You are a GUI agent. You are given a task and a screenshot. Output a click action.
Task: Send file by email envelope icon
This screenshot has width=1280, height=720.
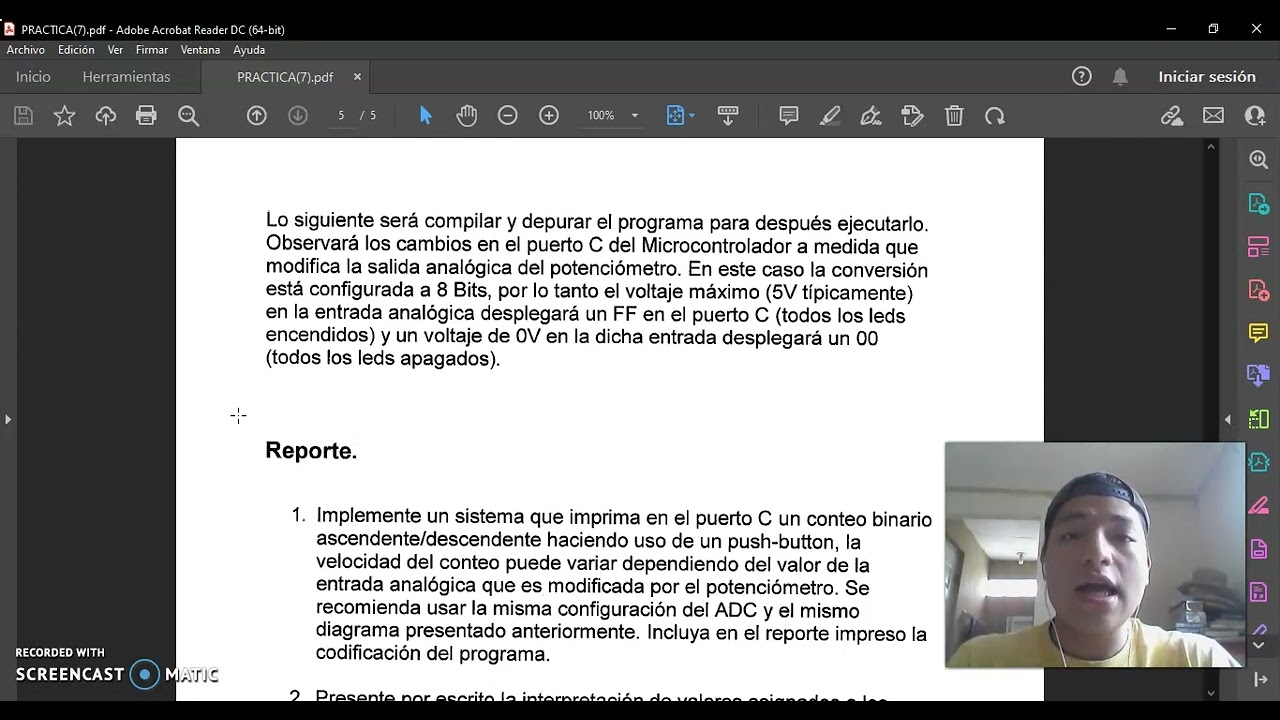point(1213,116)
